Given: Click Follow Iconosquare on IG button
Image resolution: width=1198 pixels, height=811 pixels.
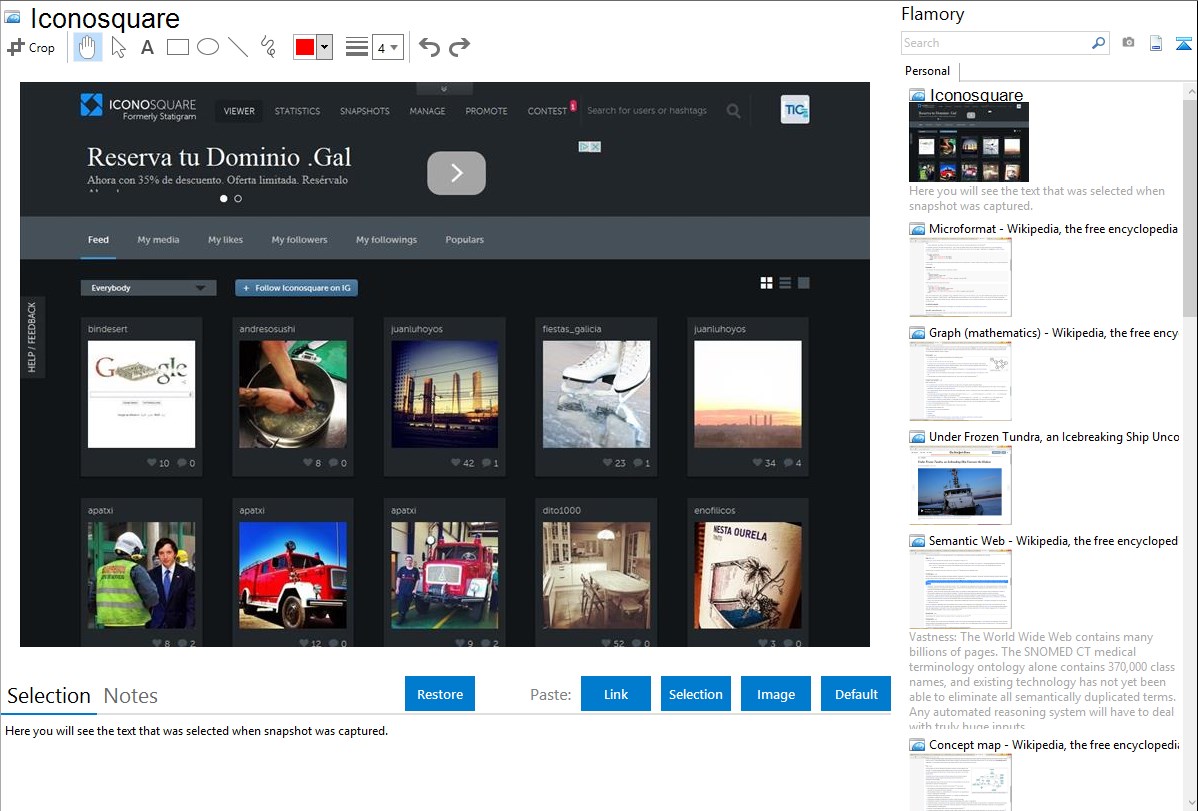Looking at the screenshot, I should (296, 288).
